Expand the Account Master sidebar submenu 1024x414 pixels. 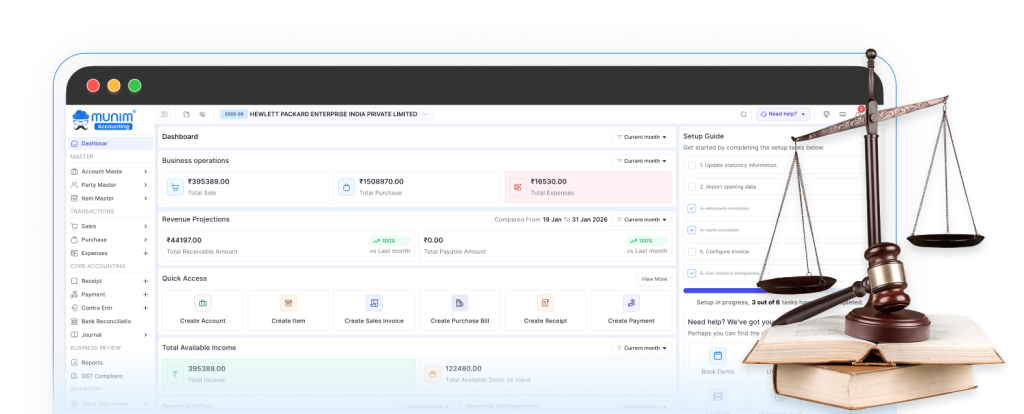145,171
